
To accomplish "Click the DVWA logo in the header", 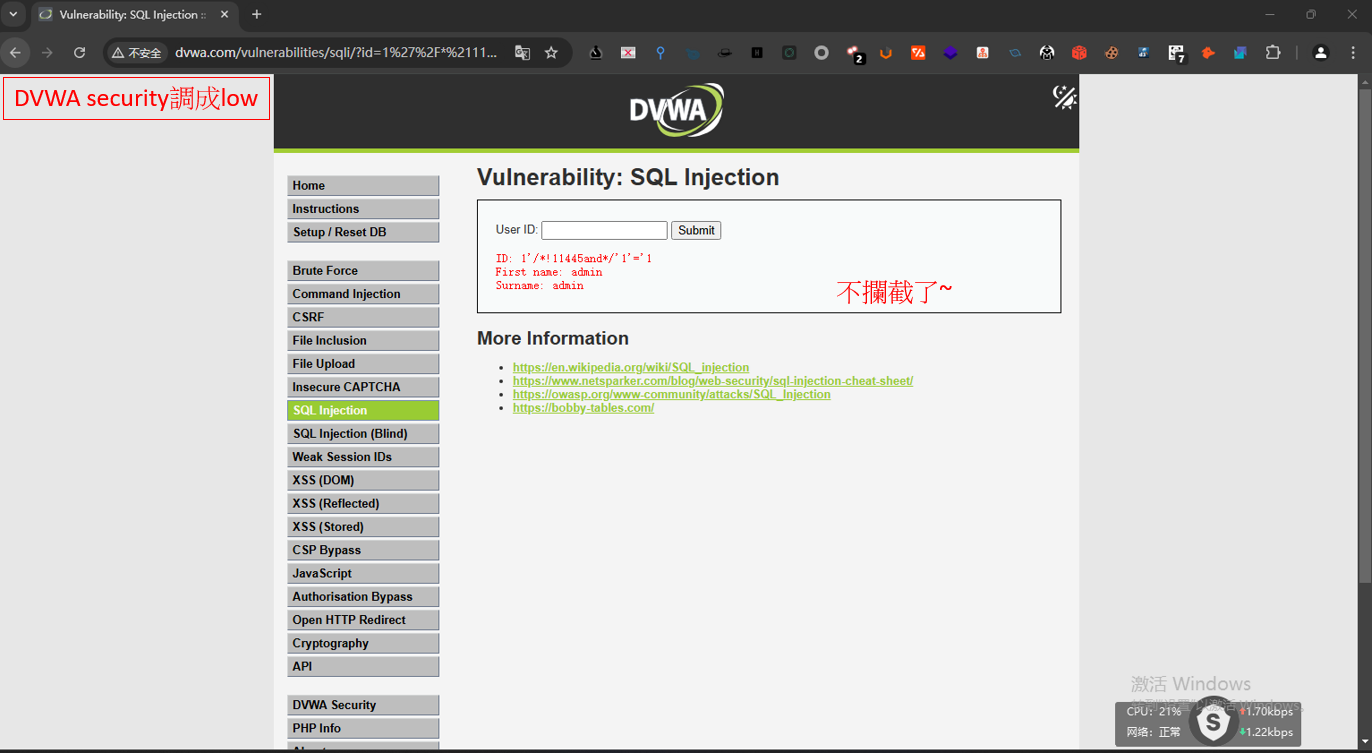I will coord(676,110).
